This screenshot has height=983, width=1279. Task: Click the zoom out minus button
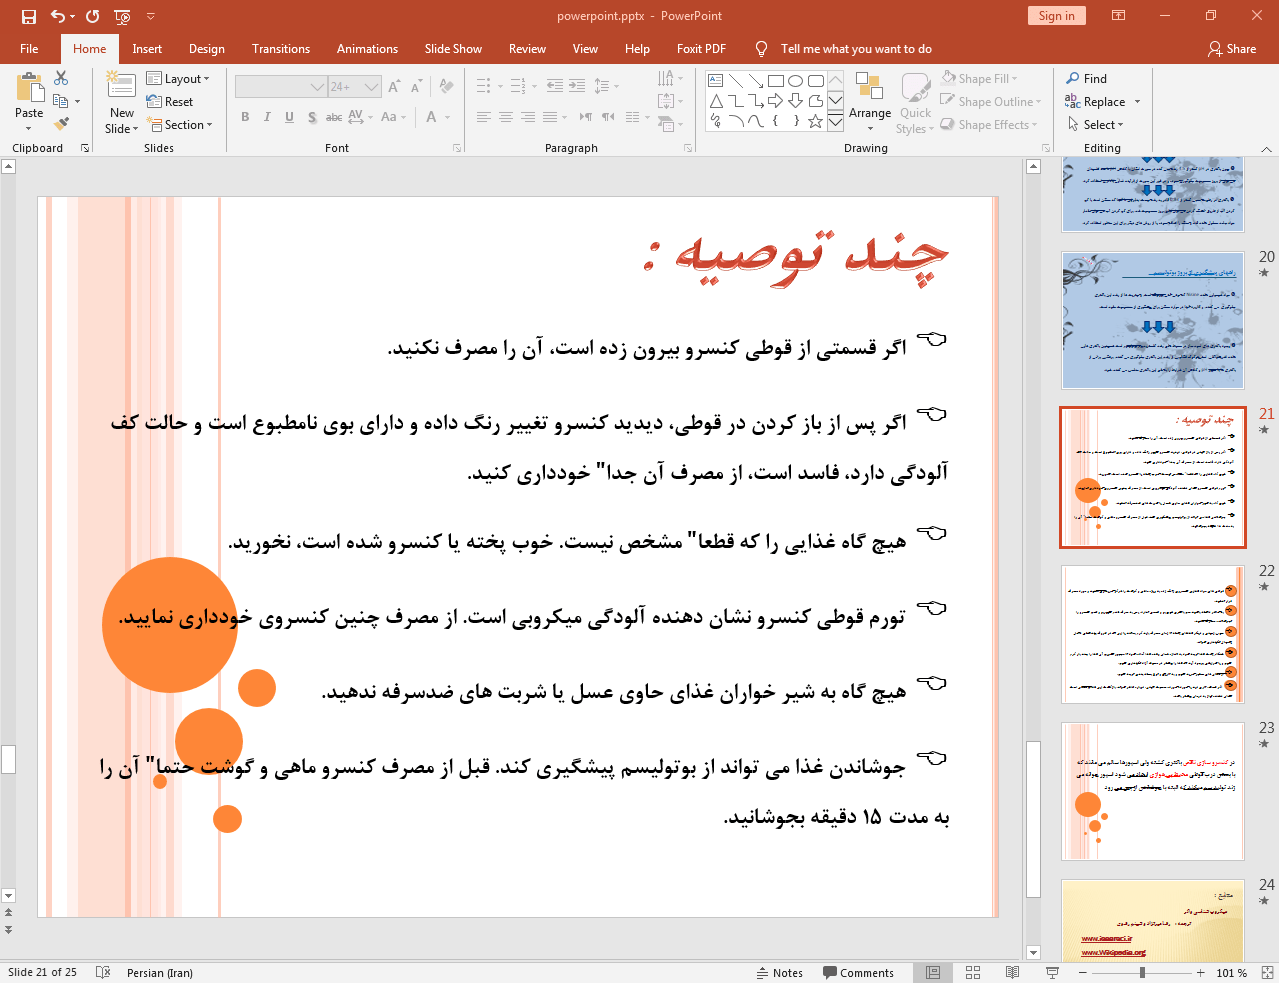pyautogui.click(x=1085, y=972)
